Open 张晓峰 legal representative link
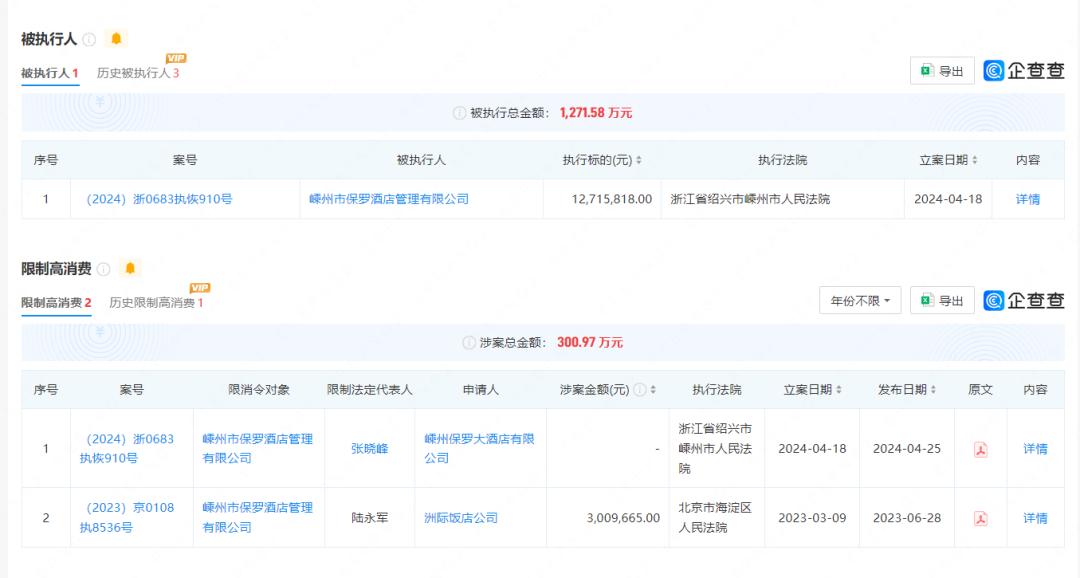The image size is (1080, 578). pos(369,448)
